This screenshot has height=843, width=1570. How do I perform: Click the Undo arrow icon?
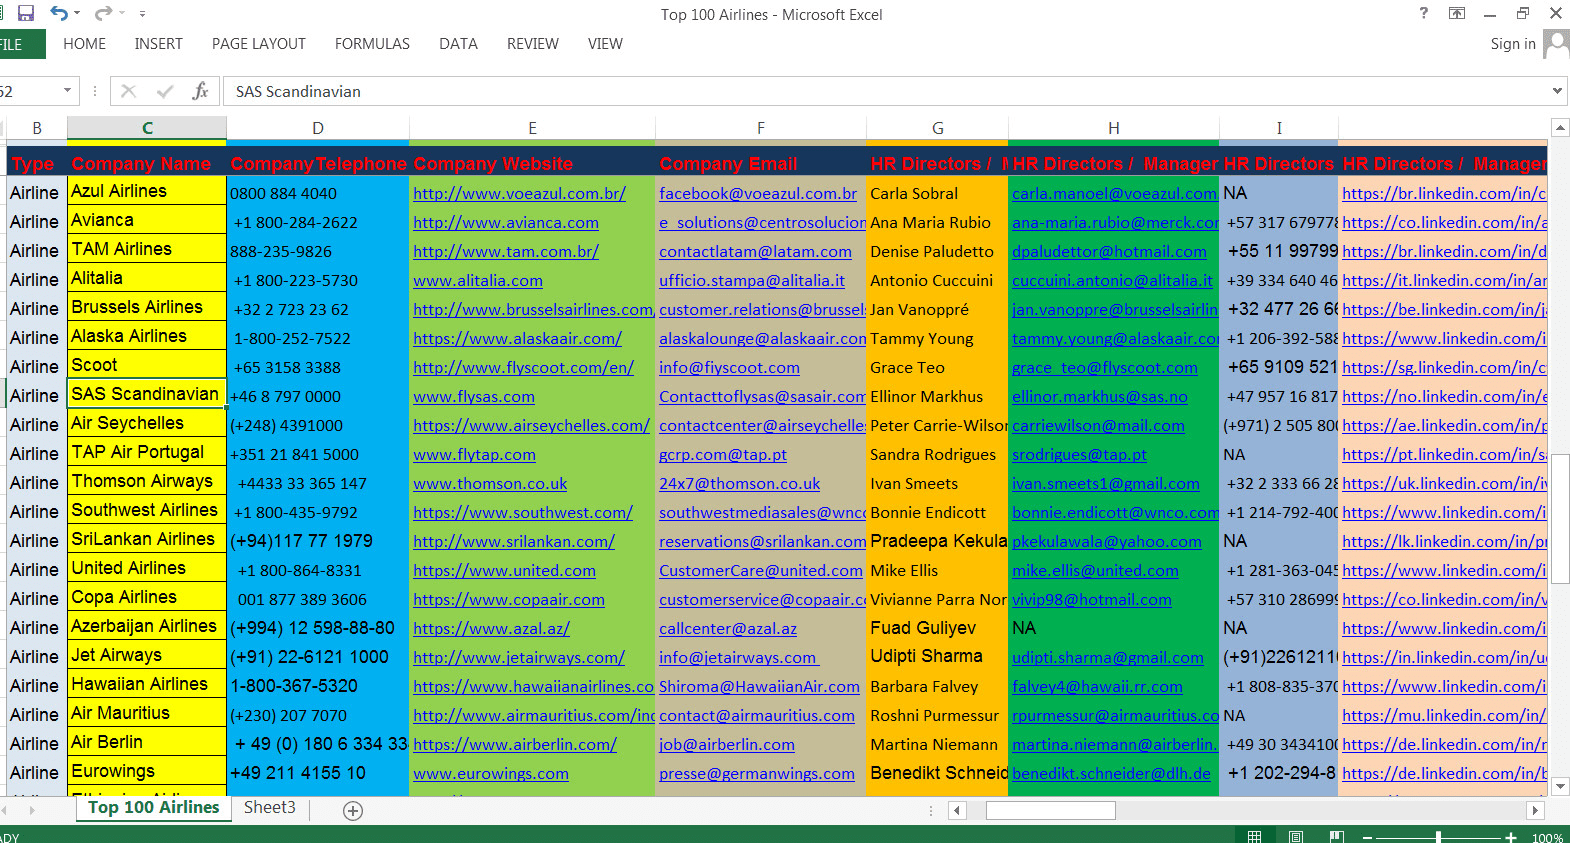point(59,13)
